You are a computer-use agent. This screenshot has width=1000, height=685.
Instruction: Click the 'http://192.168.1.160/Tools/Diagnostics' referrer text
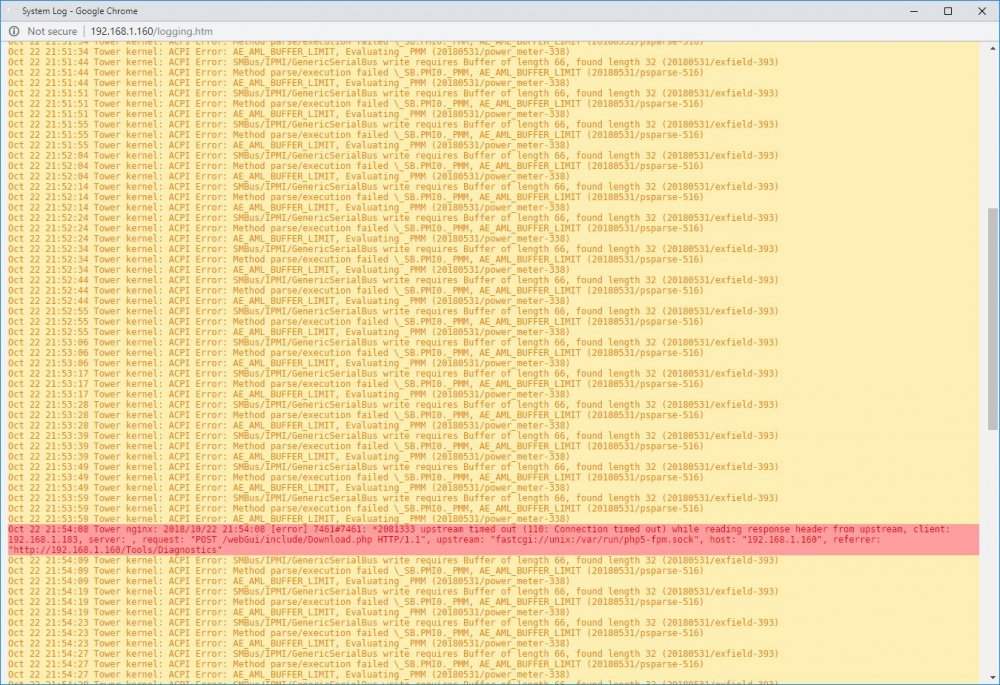[x=115, y=550]
